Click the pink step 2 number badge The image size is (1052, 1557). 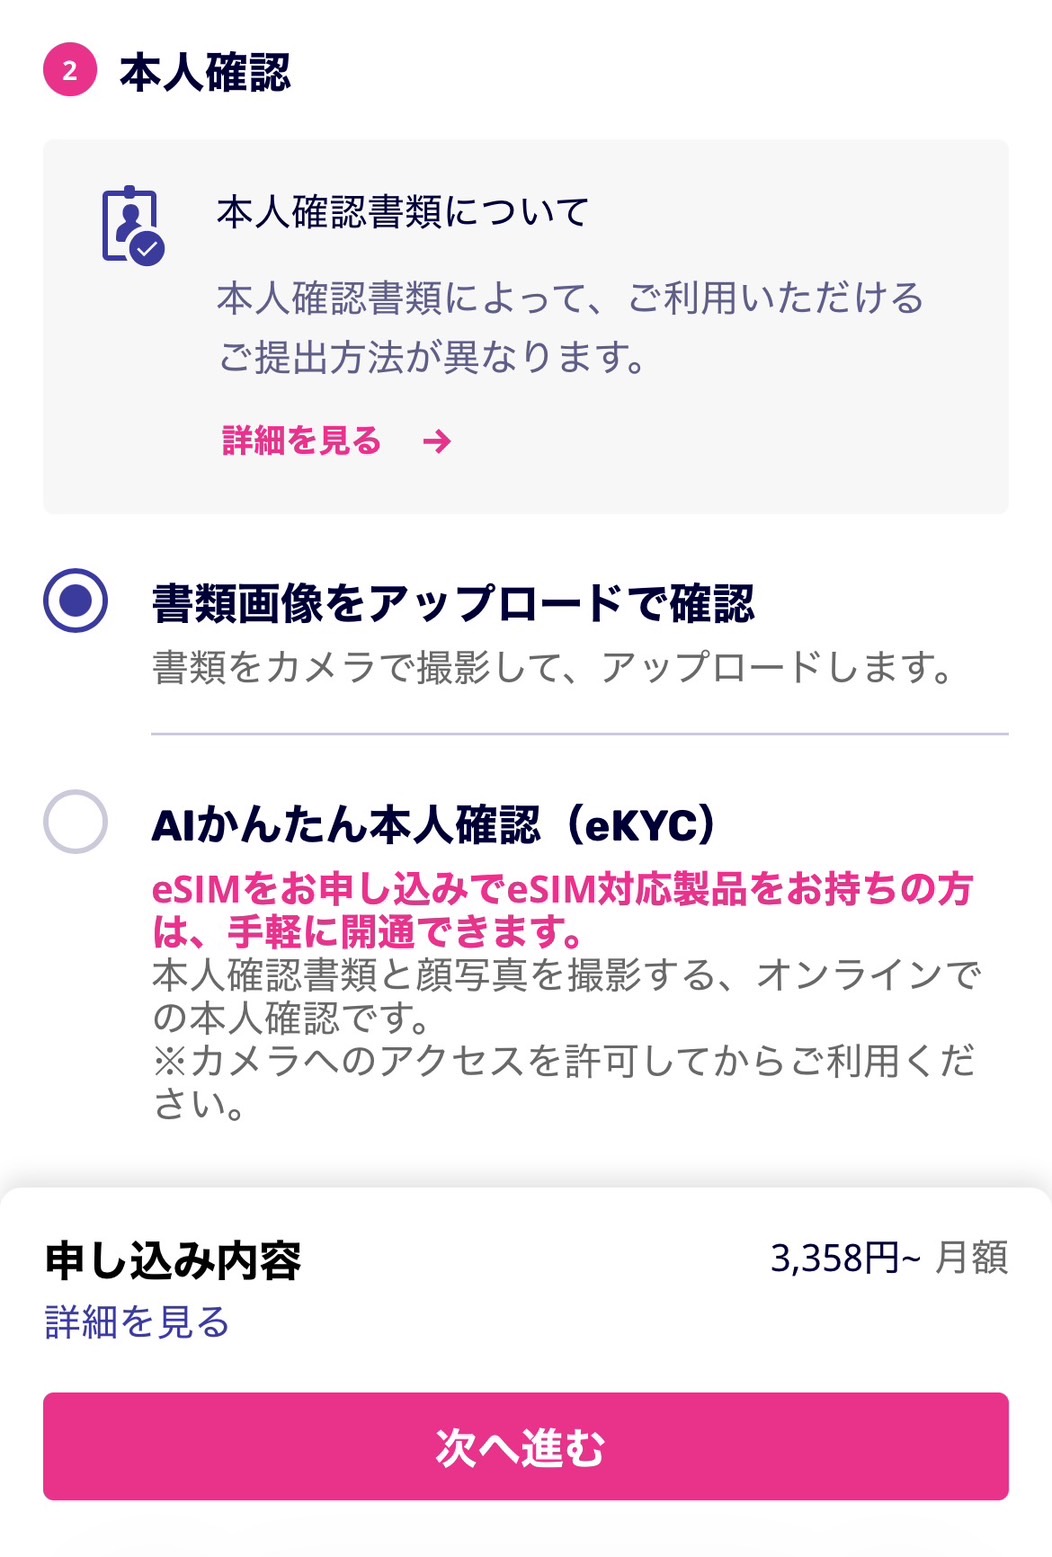70,71
